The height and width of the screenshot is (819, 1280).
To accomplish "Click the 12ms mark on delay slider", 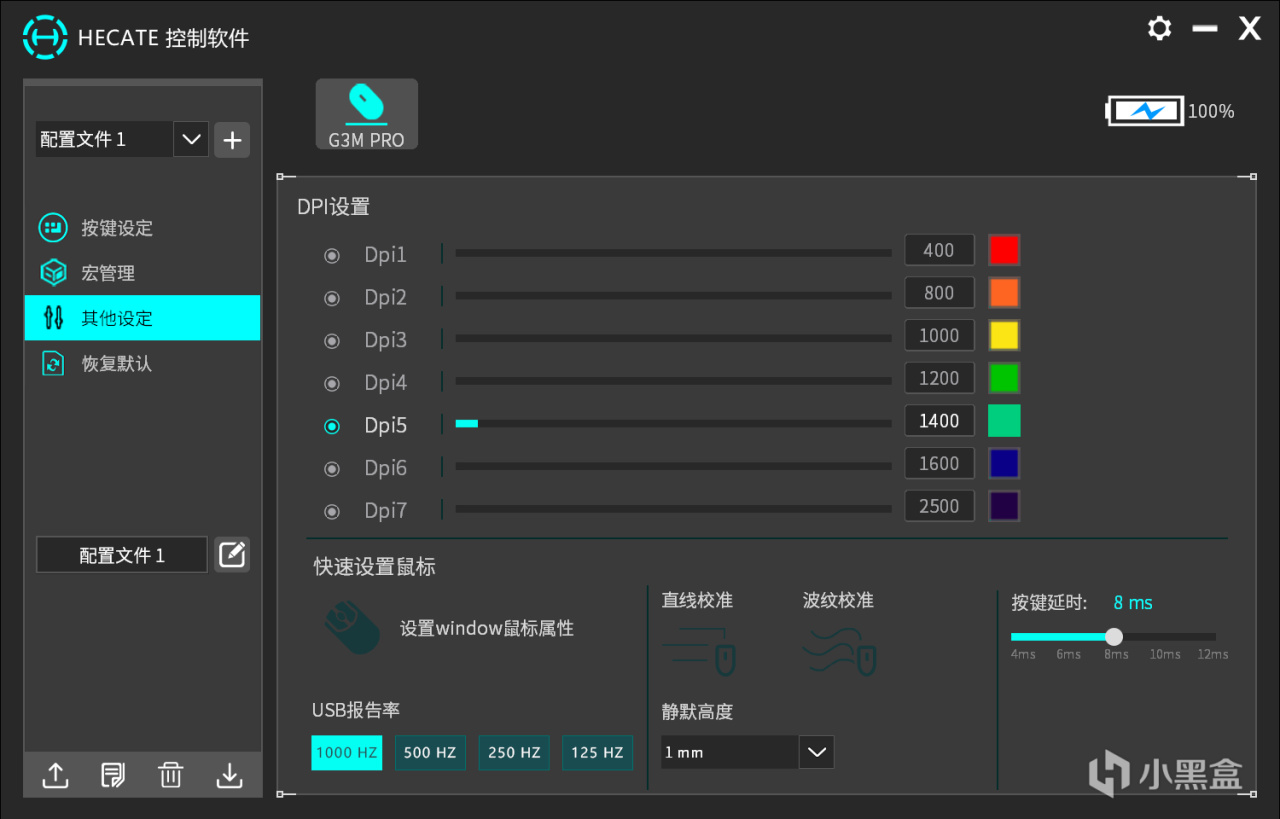I will pyautogui.click(x=1213, y=654).
